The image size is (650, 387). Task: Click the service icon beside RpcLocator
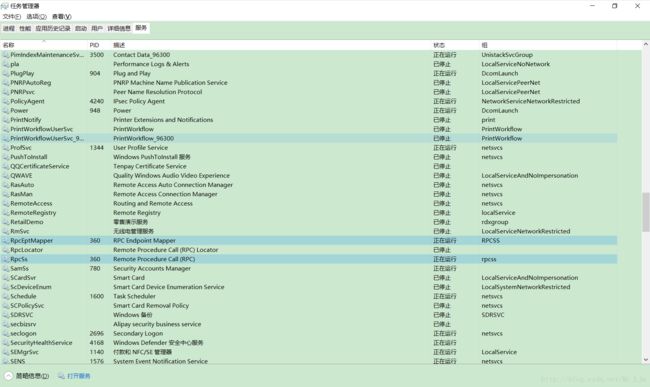pos(5,250)
